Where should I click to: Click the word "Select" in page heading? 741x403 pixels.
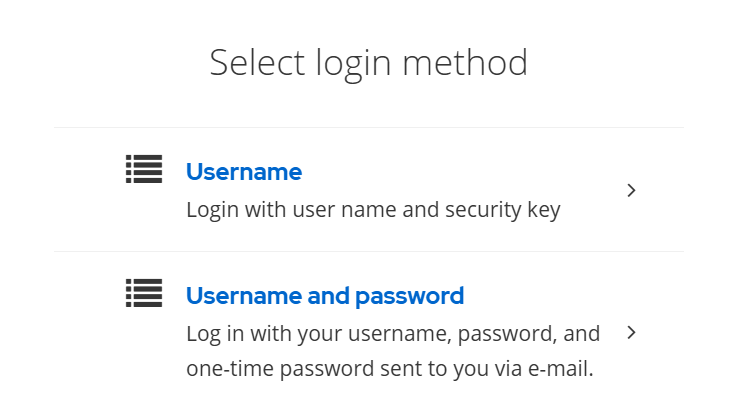coord(258,62)
